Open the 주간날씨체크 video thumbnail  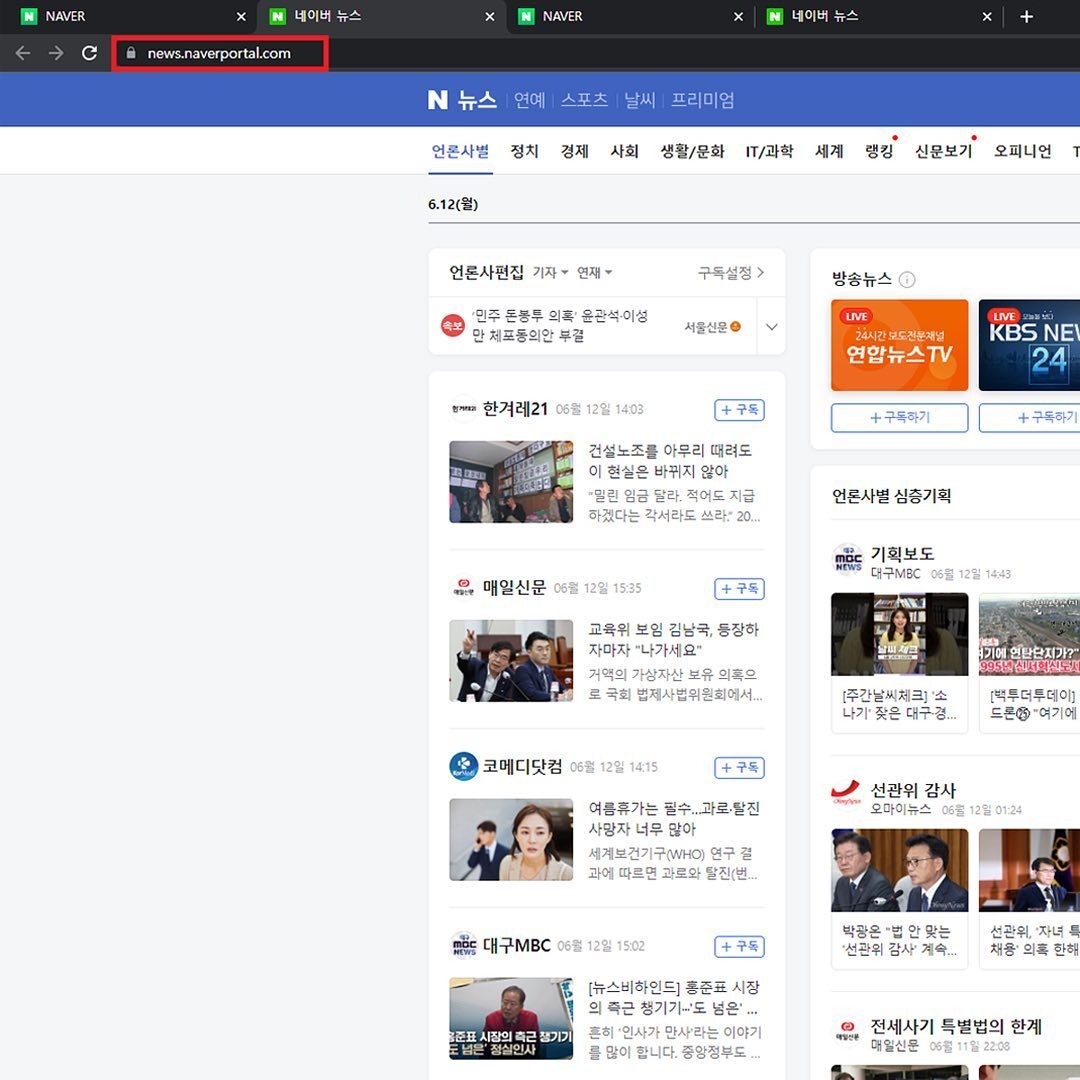coord(900,634)
